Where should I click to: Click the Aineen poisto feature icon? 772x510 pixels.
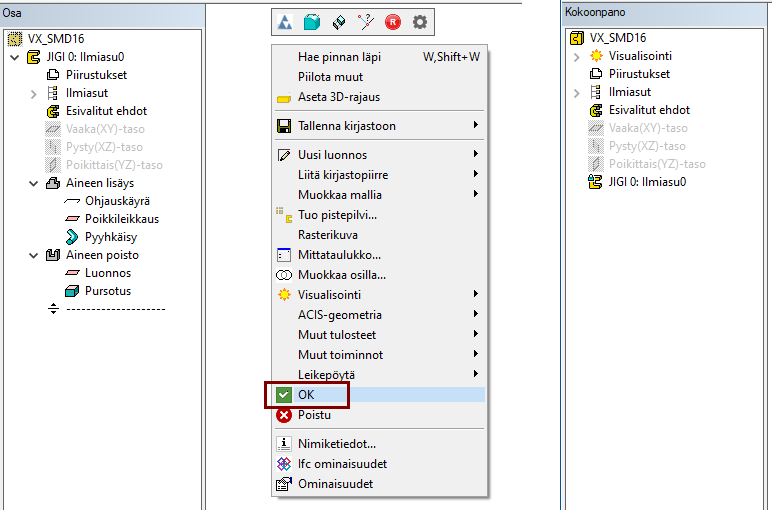pos(53,255)
